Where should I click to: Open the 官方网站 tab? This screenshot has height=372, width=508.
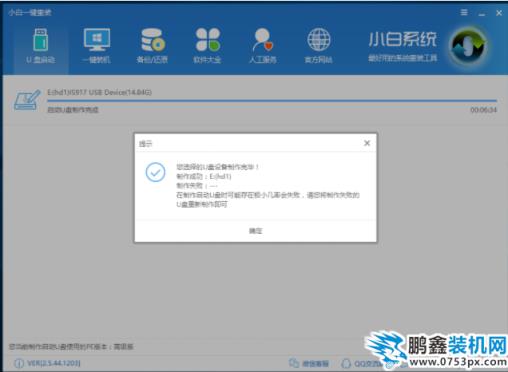[x=318, y=47]
